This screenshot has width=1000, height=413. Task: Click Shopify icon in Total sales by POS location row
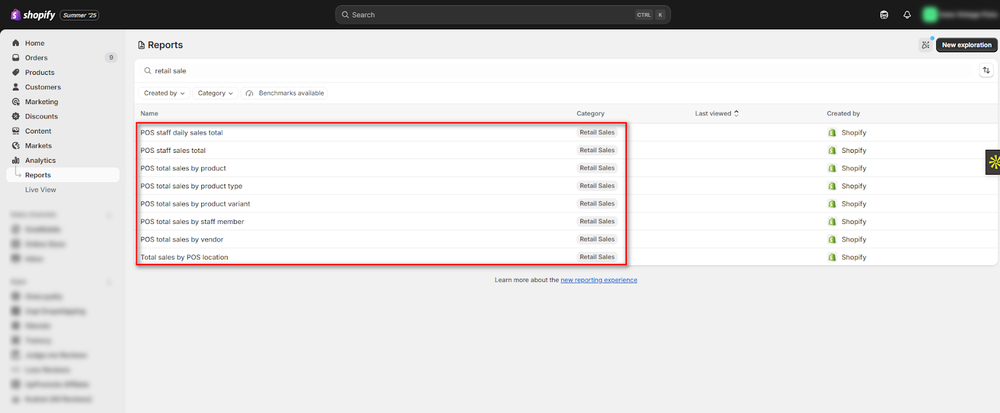(832, 257)
